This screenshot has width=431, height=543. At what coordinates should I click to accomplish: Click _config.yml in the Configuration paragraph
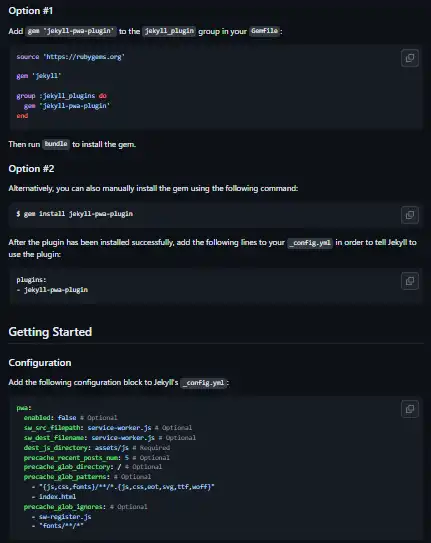(x=204, y=383)
